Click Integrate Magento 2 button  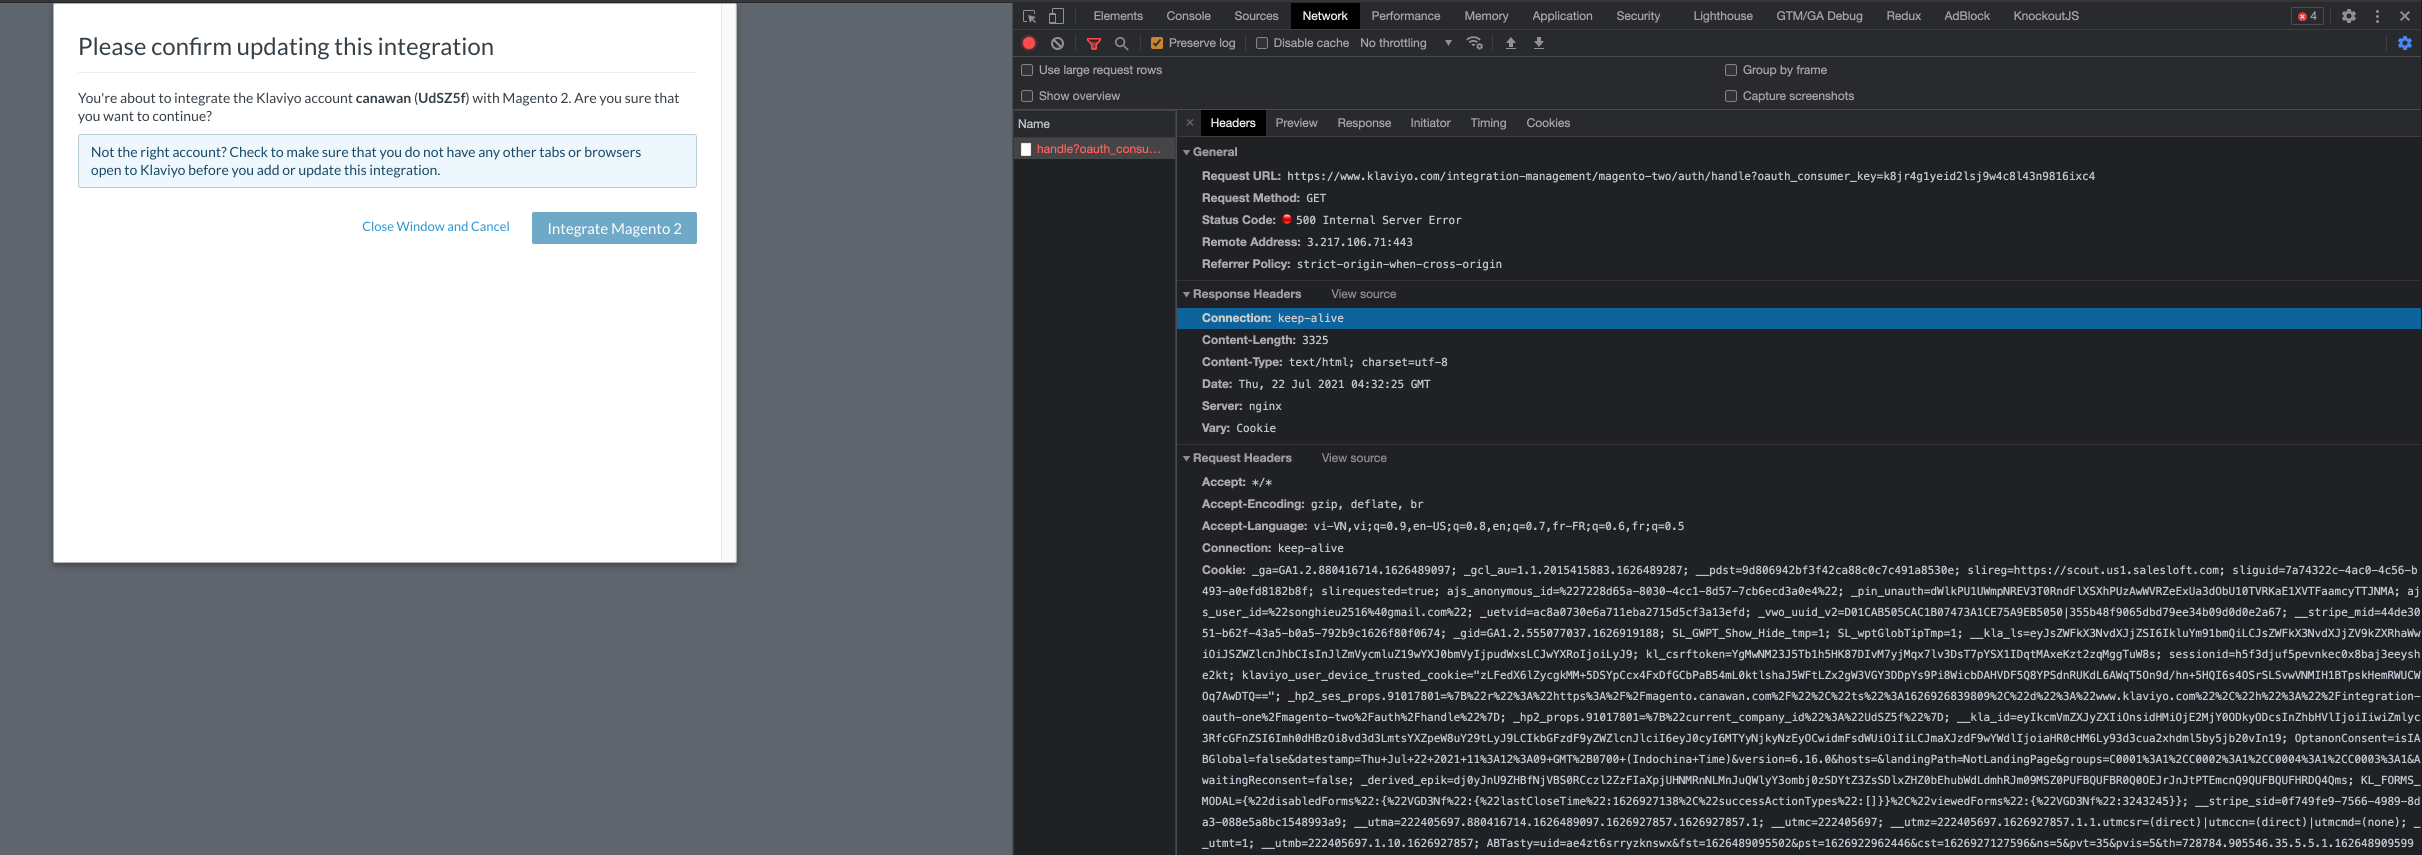click(x=614, y=228)
